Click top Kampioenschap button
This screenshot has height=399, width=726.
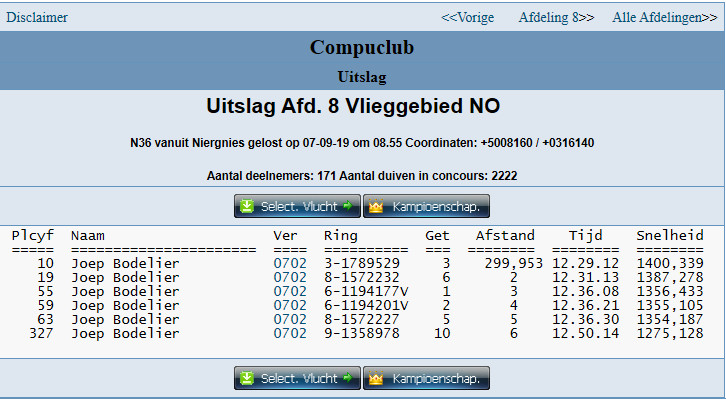(426, 206)
